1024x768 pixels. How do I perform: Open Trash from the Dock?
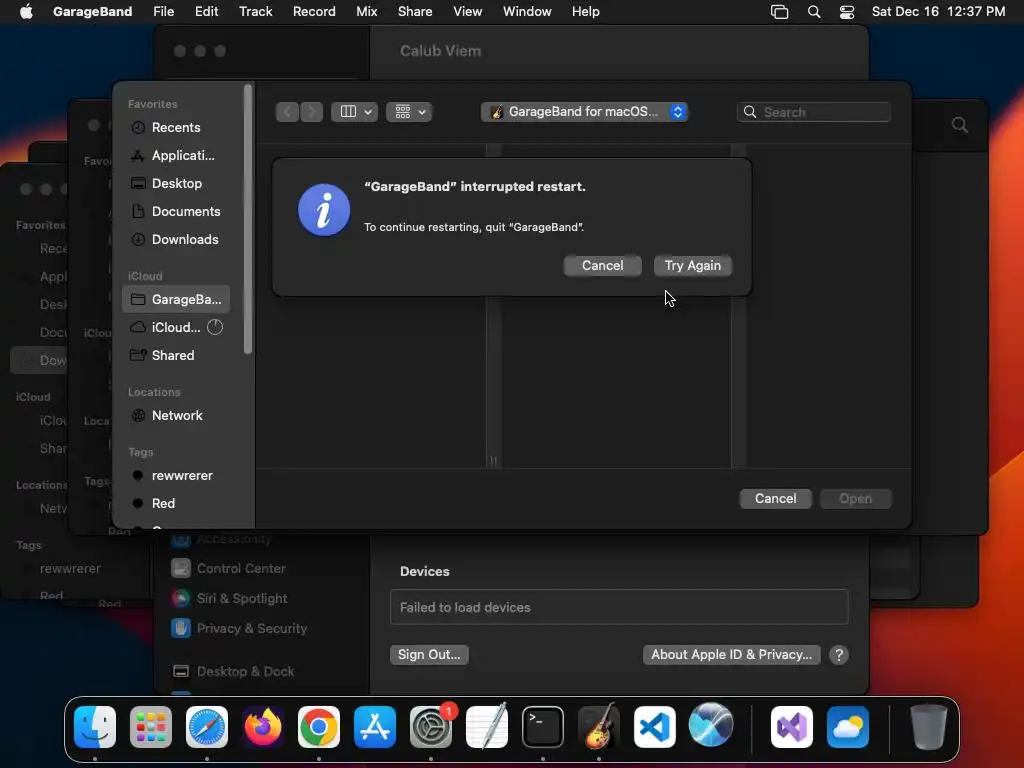pyautogui.click(x=928, y=727)
